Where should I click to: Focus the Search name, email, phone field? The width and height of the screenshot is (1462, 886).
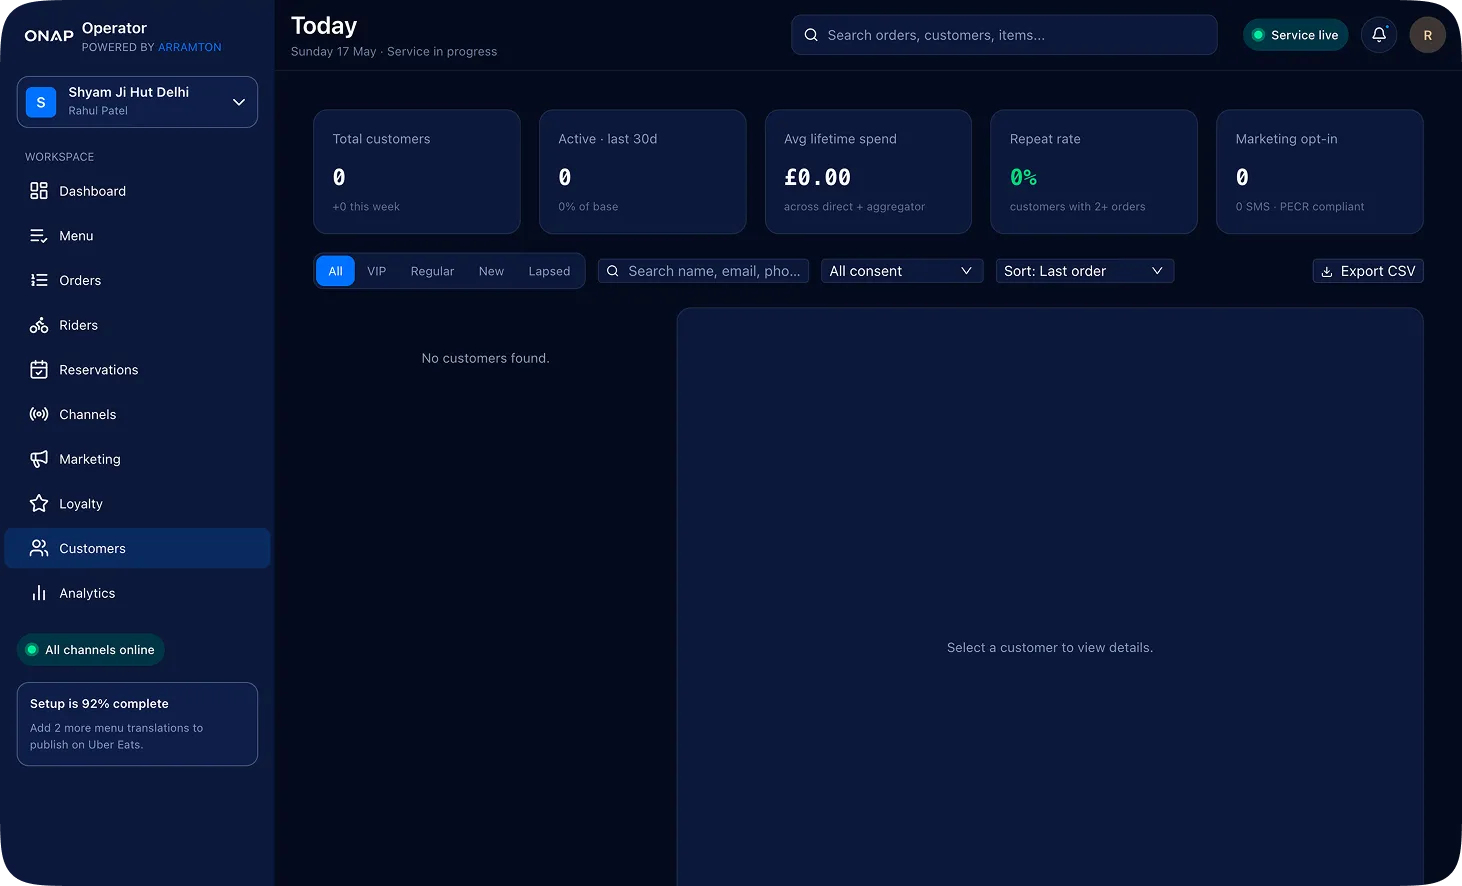click(x=703, y=271)
